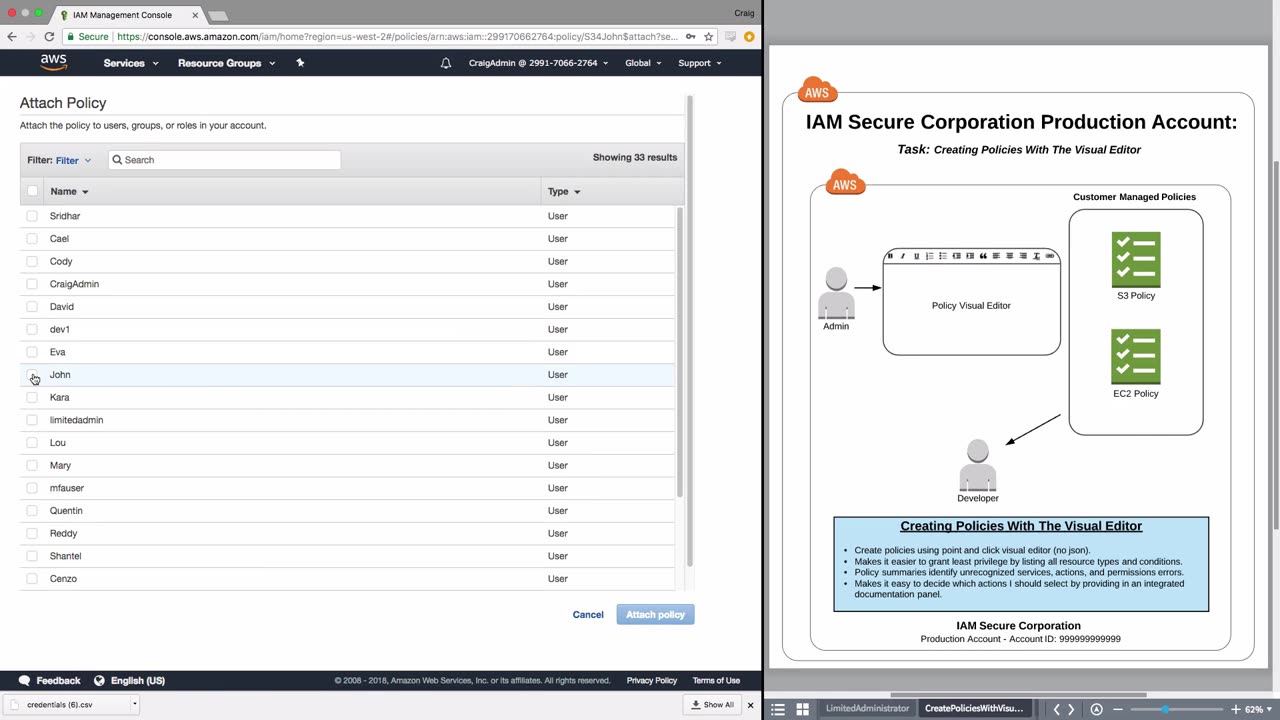Click the language globe icon
Viewport: 1280px width, 720px height.
click(99, 681)
